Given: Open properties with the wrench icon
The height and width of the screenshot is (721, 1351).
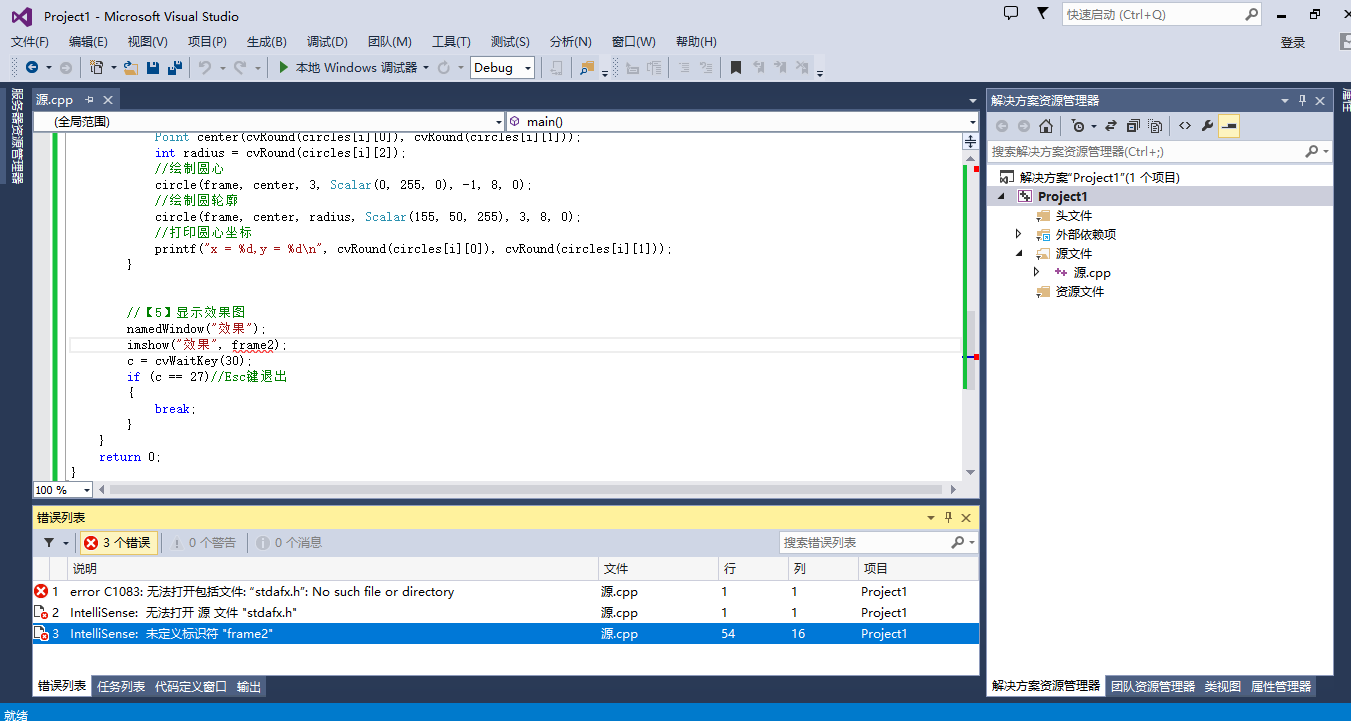Looking at the screenshot, I should pyautogui.click(x=1207, y=126).
